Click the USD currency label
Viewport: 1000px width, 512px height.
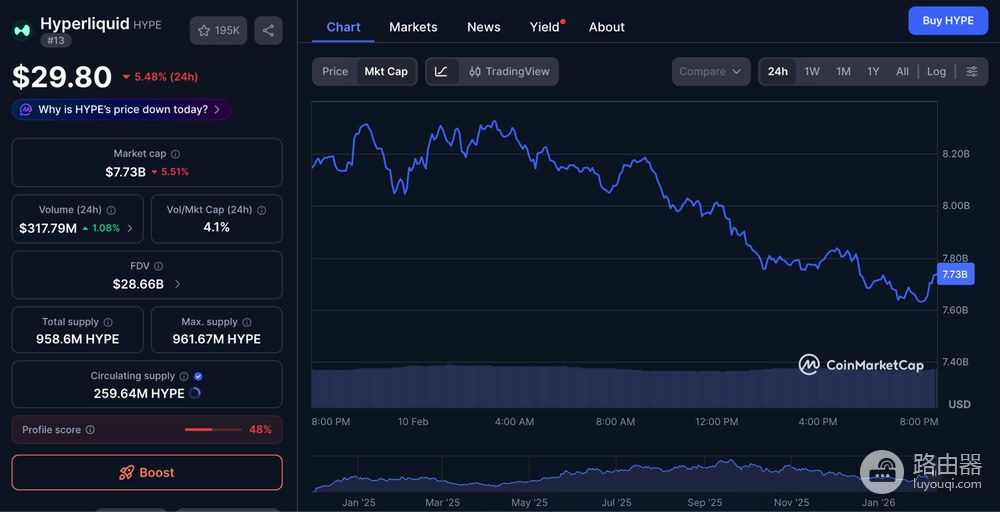pyautogui.click(x=959, y=404)
